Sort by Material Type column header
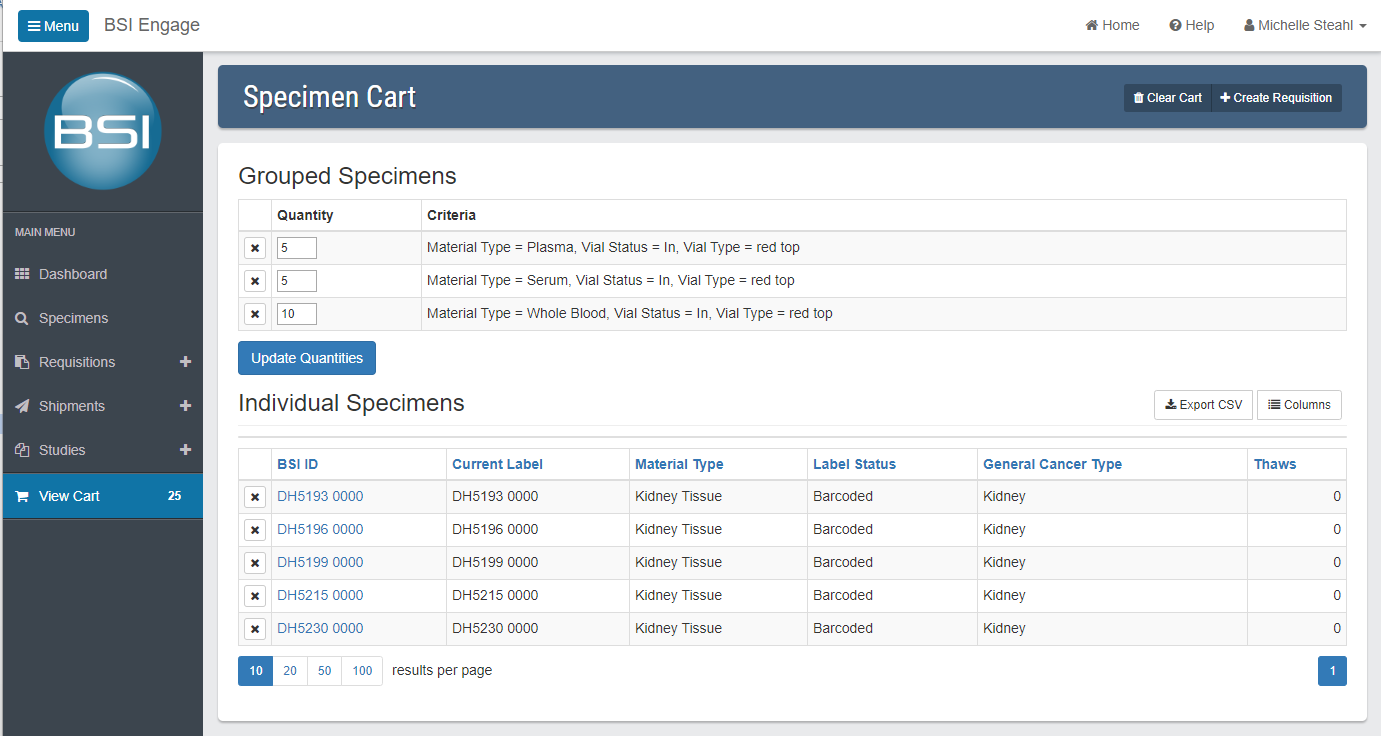This screenshot has height=736, width=1381. click(x=679, y=464)
